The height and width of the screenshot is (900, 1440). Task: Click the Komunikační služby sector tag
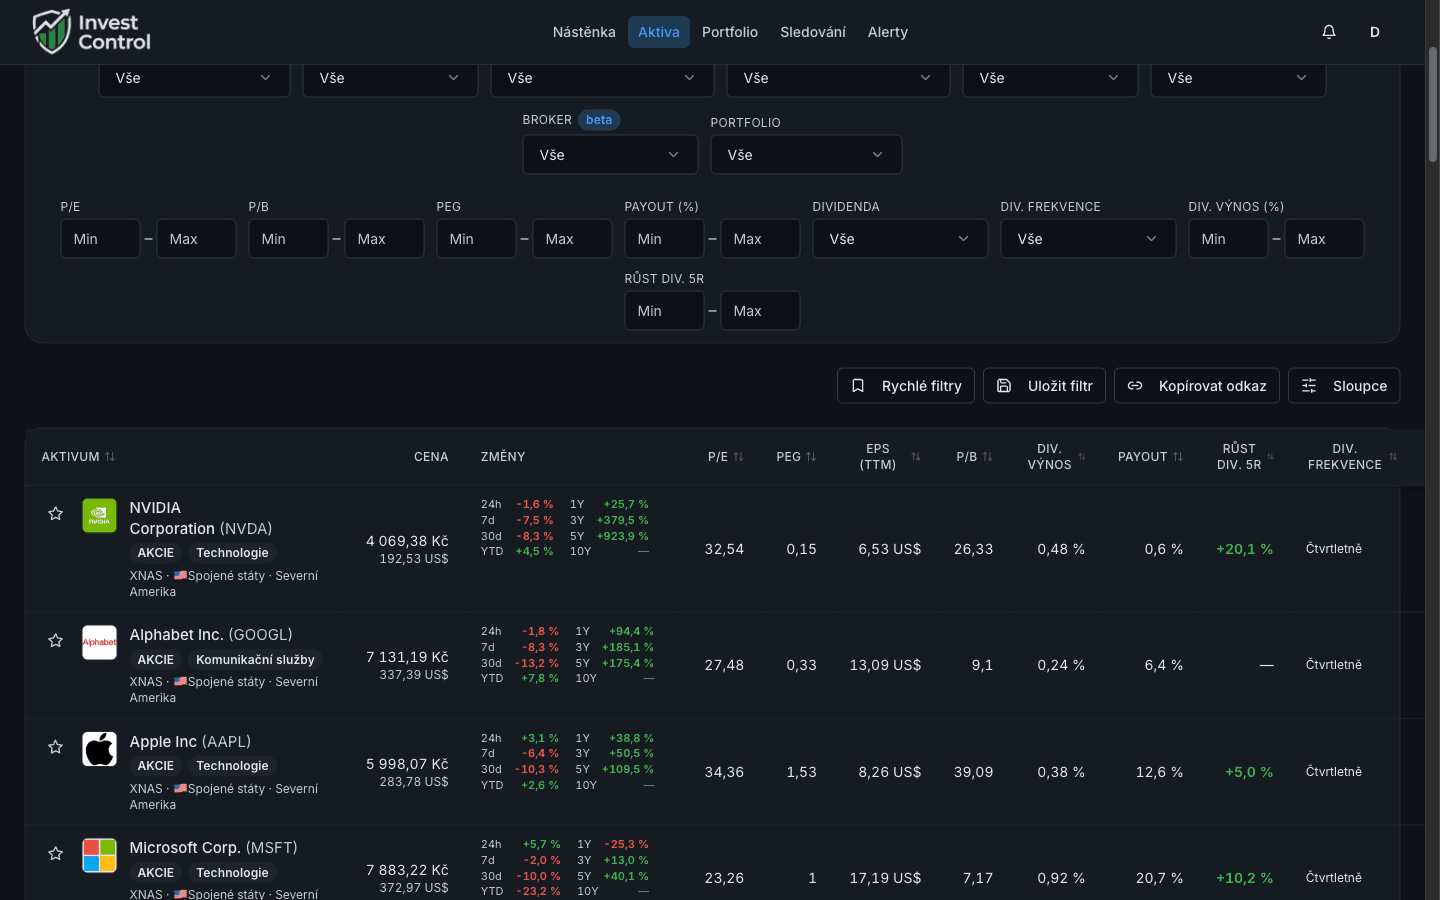pos(255,660)
